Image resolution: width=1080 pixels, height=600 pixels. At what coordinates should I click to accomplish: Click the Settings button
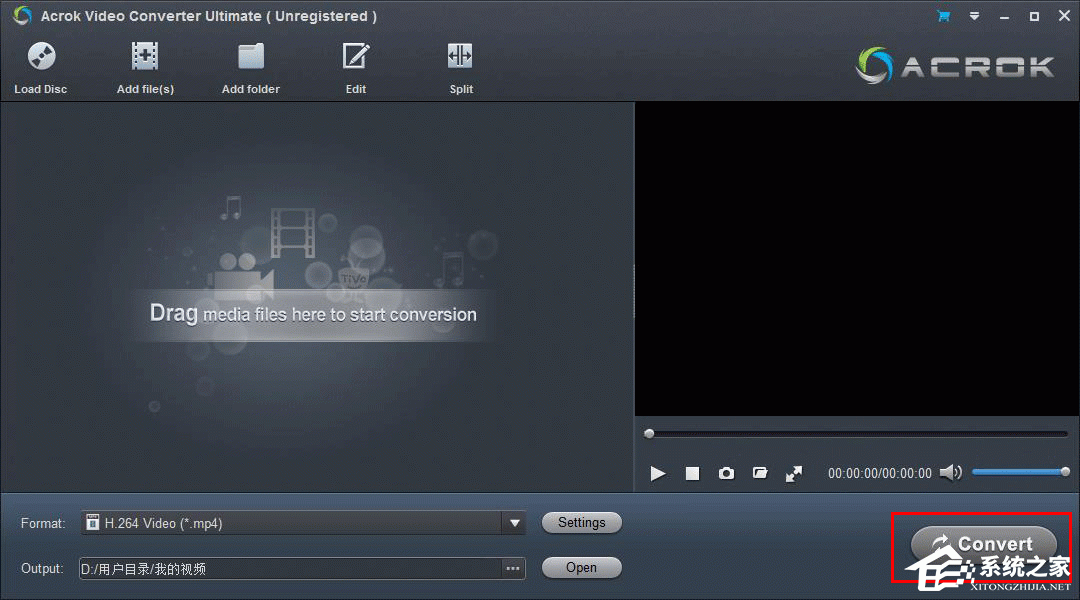[x=582, y=523]
